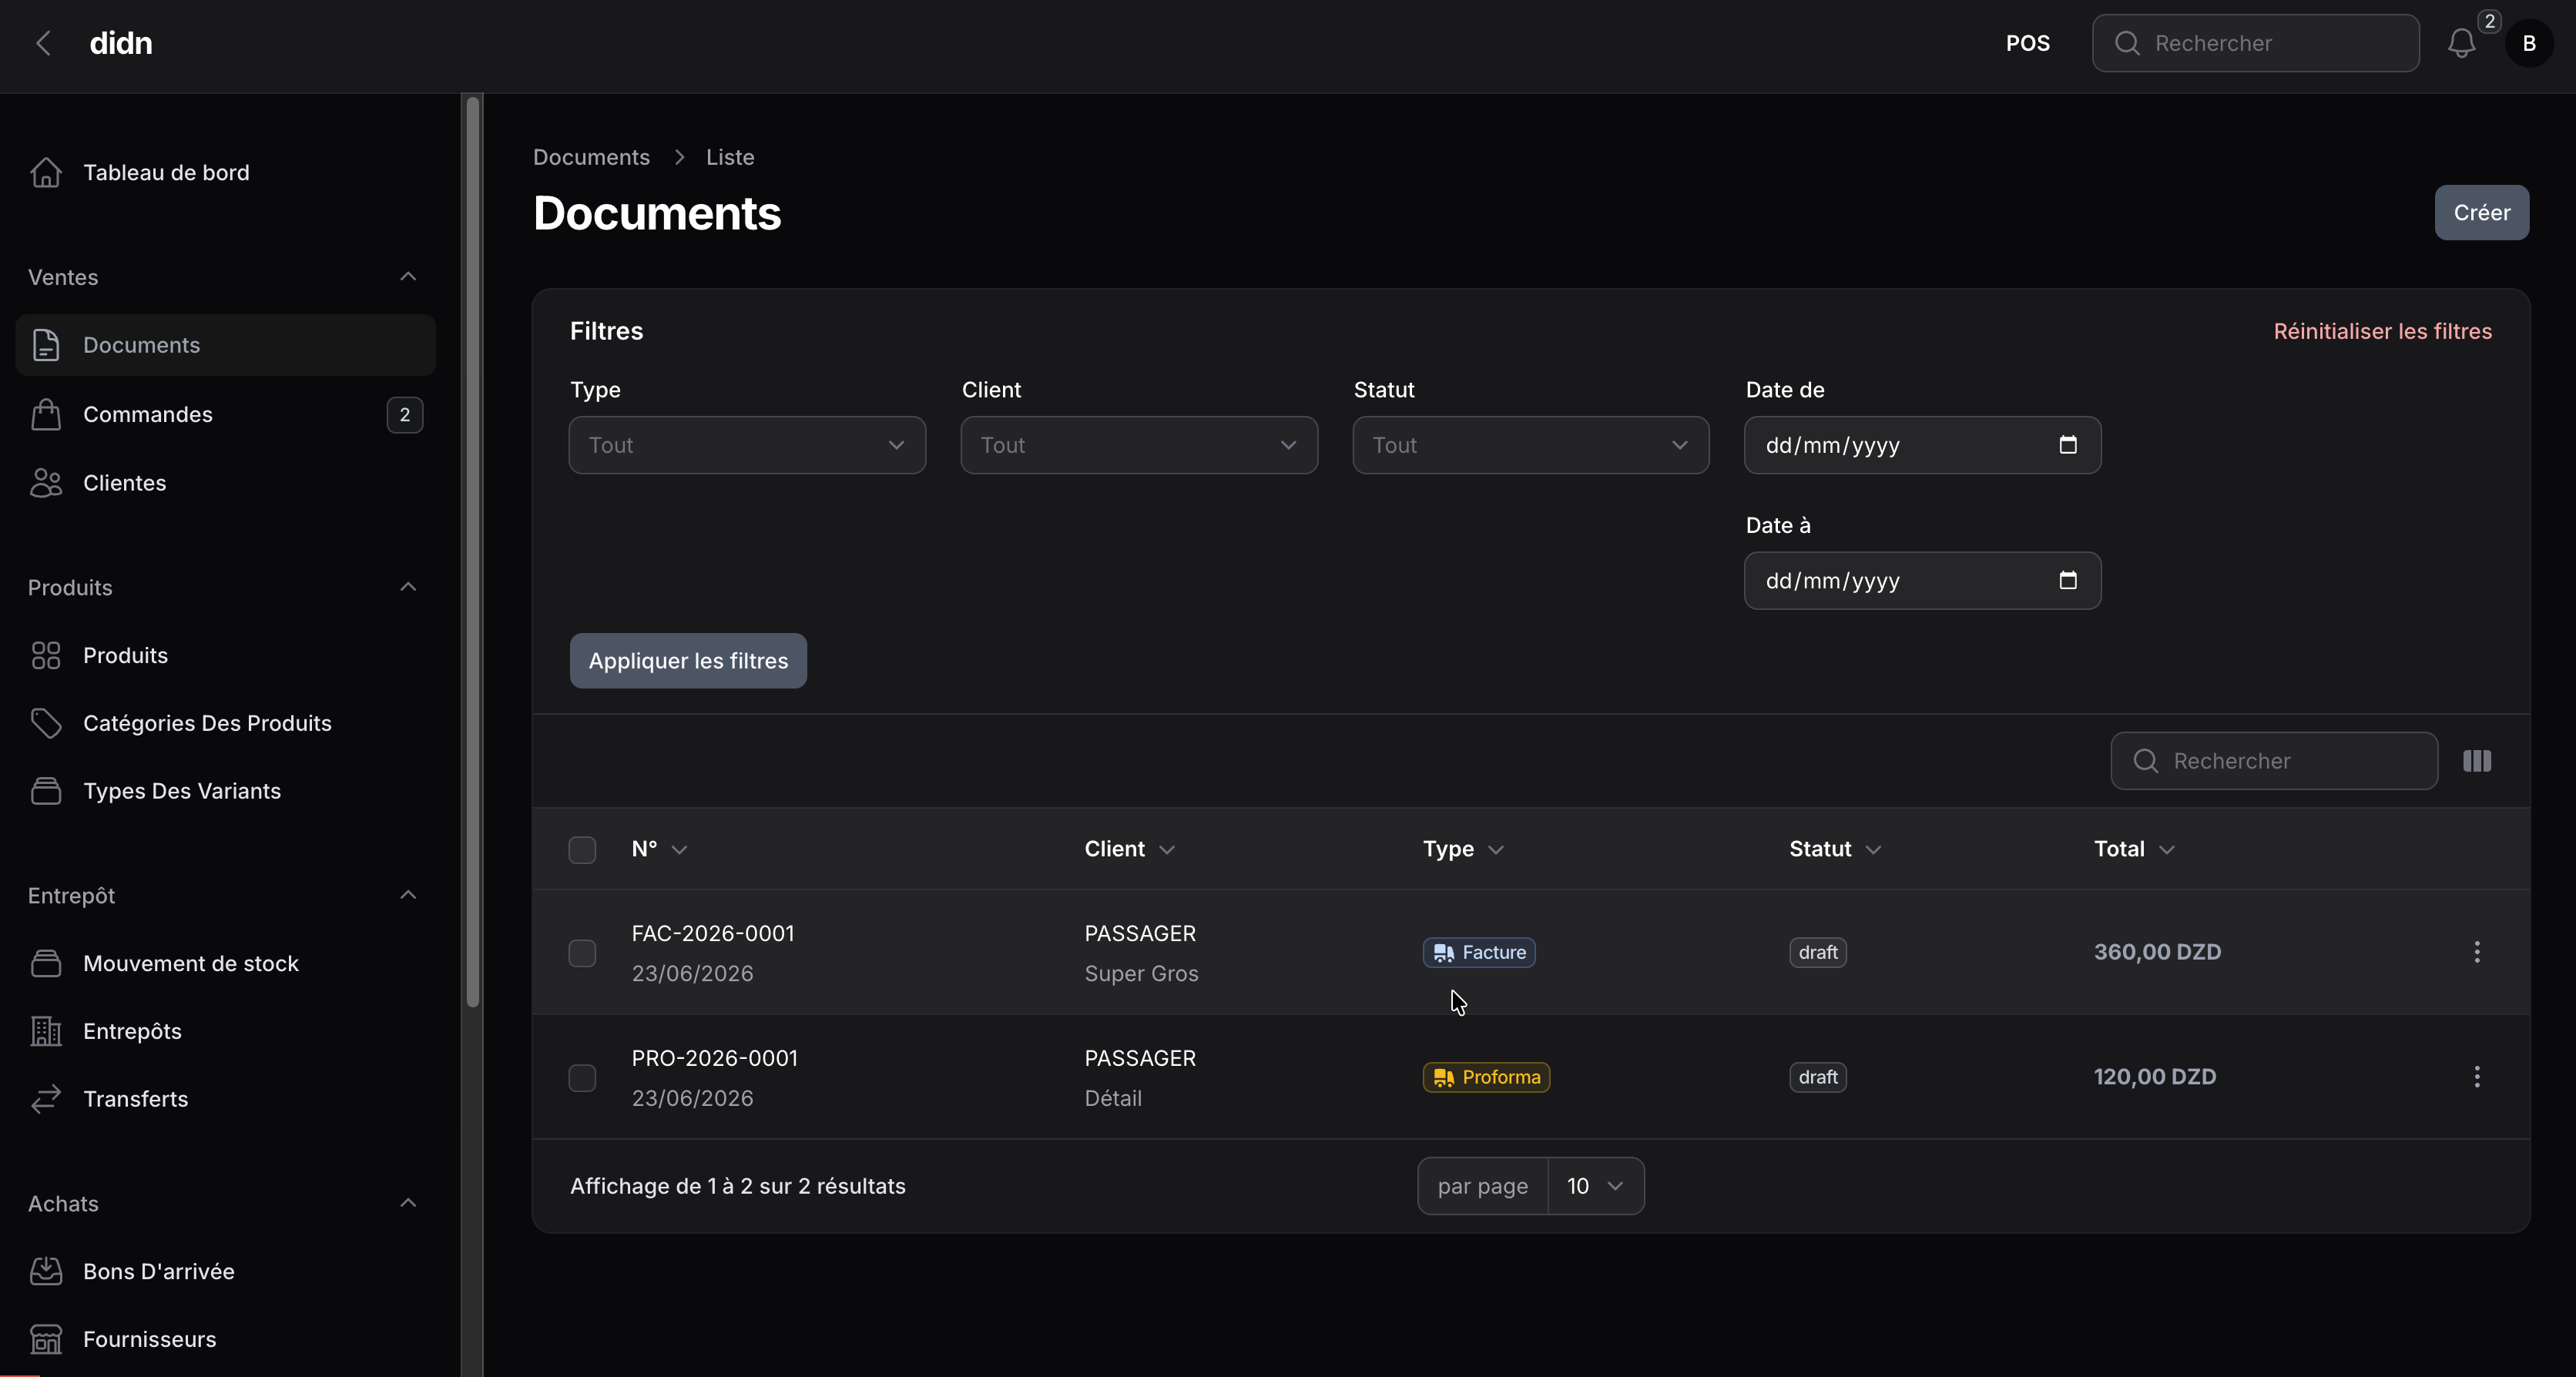The height and width of the screenshot is (1377, 2576).
Task: Click the Tableau de bord home icon
Action: pos(46,172)
